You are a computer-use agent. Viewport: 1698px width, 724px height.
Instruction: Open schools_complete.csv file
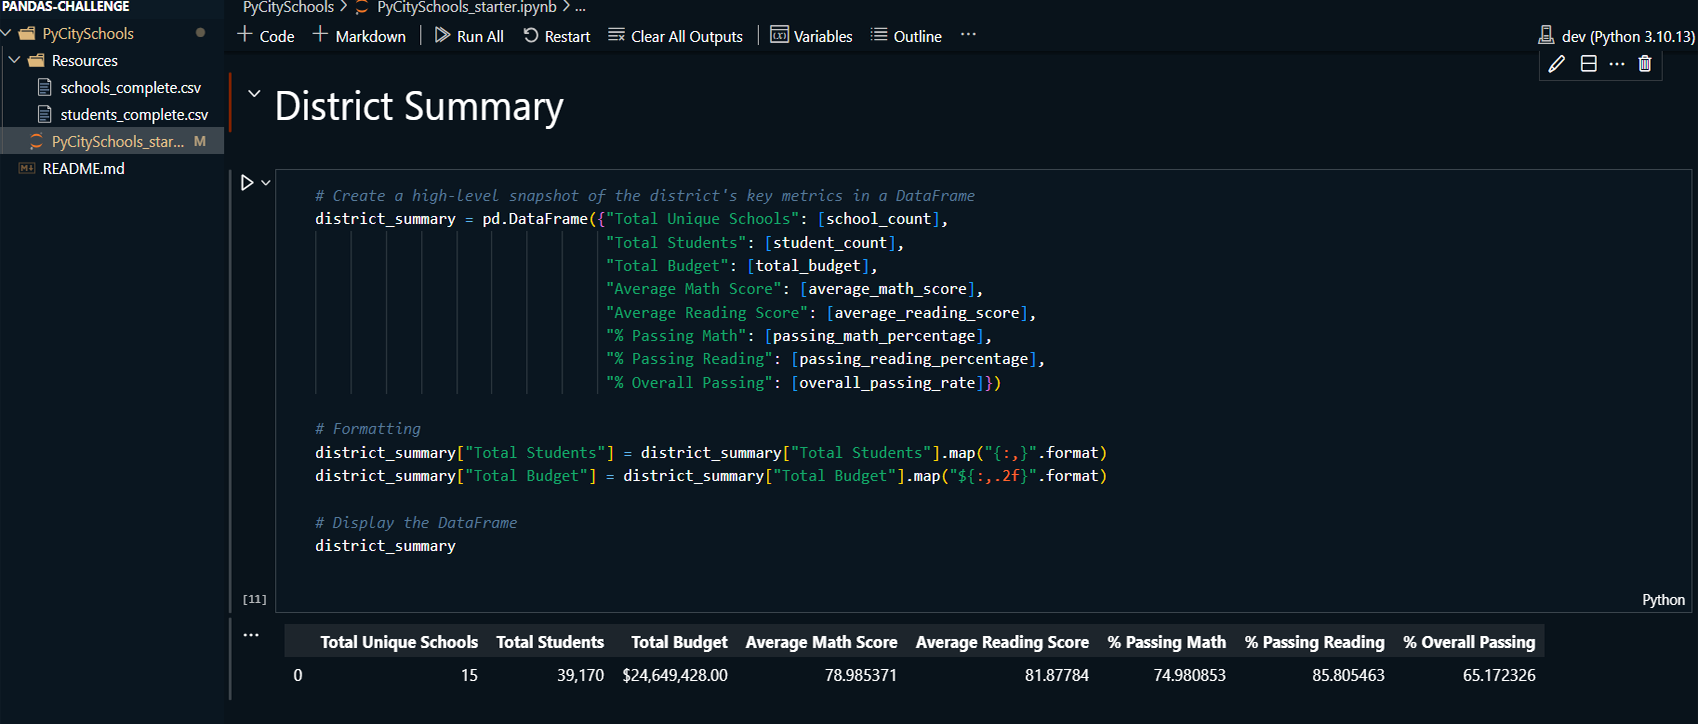(x=130, y=88)
